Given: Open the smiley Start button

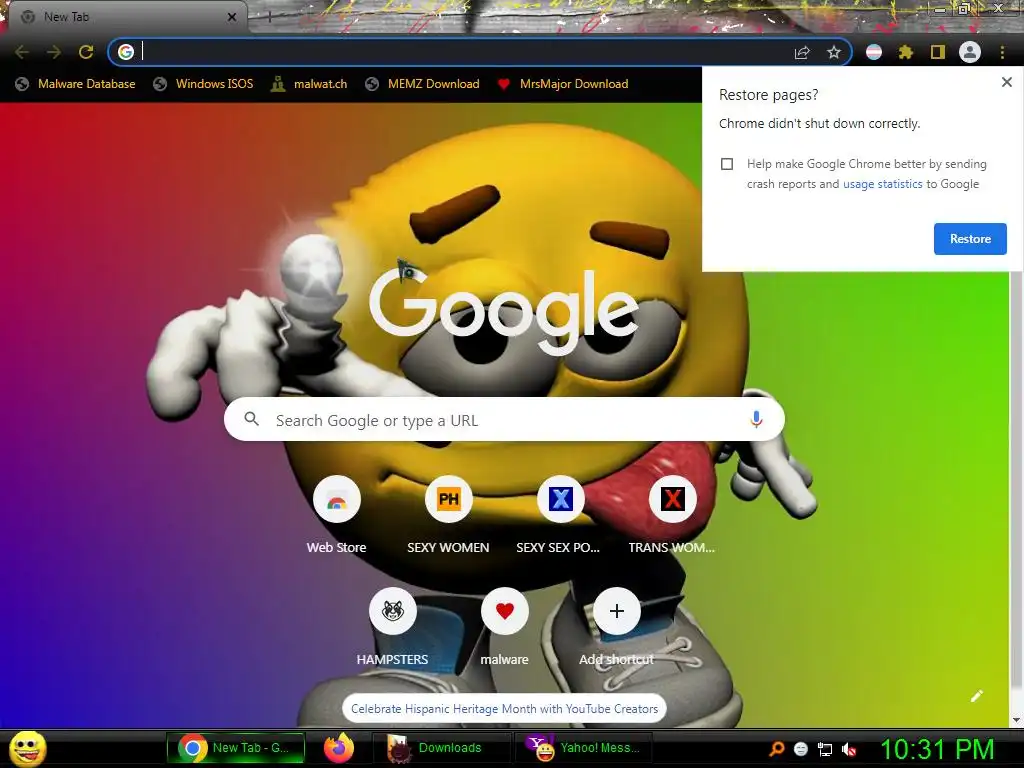Looking at the screenshot, I should (28, 748).
